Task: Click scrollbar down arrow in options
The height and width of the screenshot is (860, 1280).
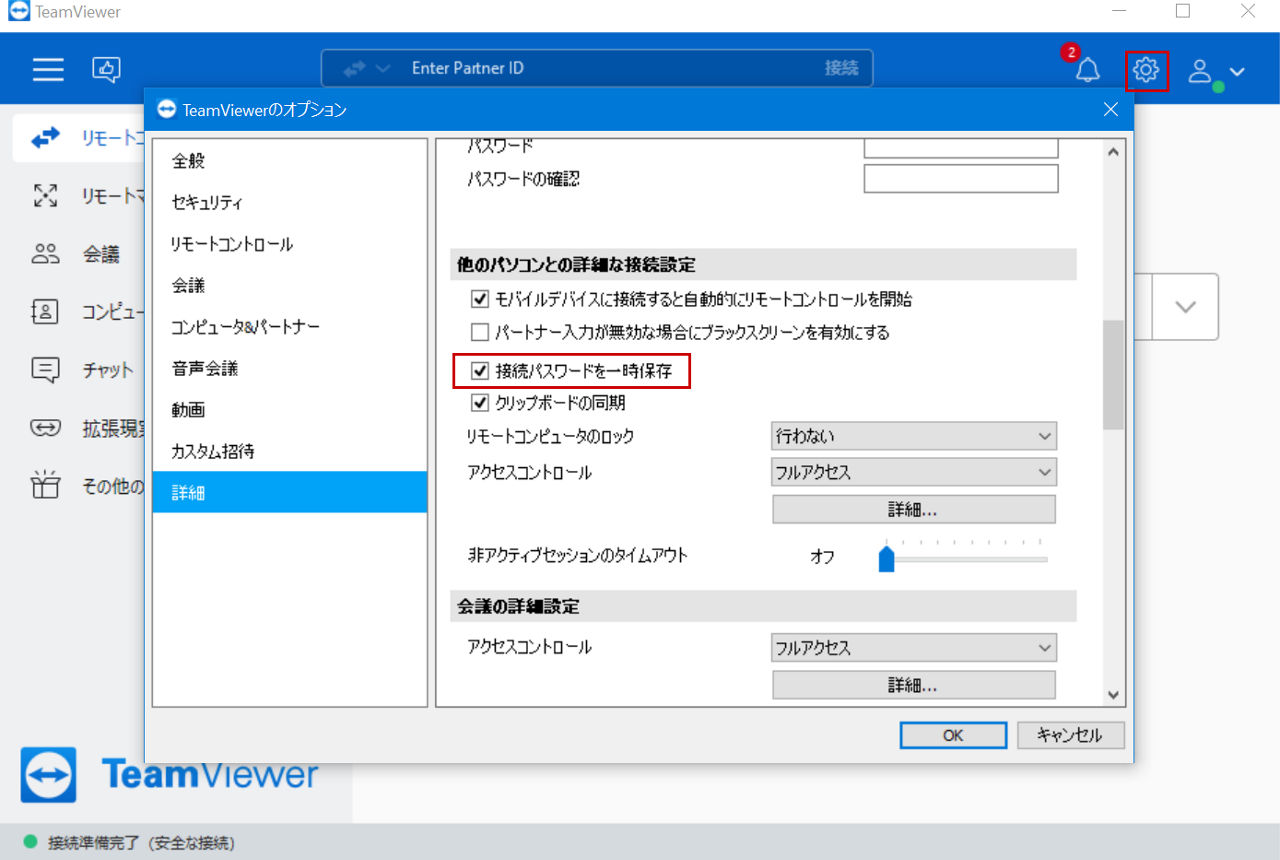Action: 1114,694
